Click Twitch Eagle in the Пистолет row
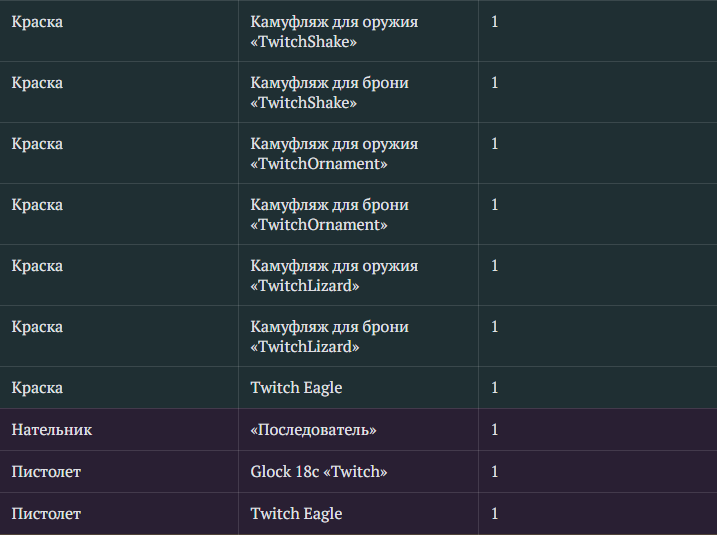This screenshot has width=717, height=535. point(296,514)
